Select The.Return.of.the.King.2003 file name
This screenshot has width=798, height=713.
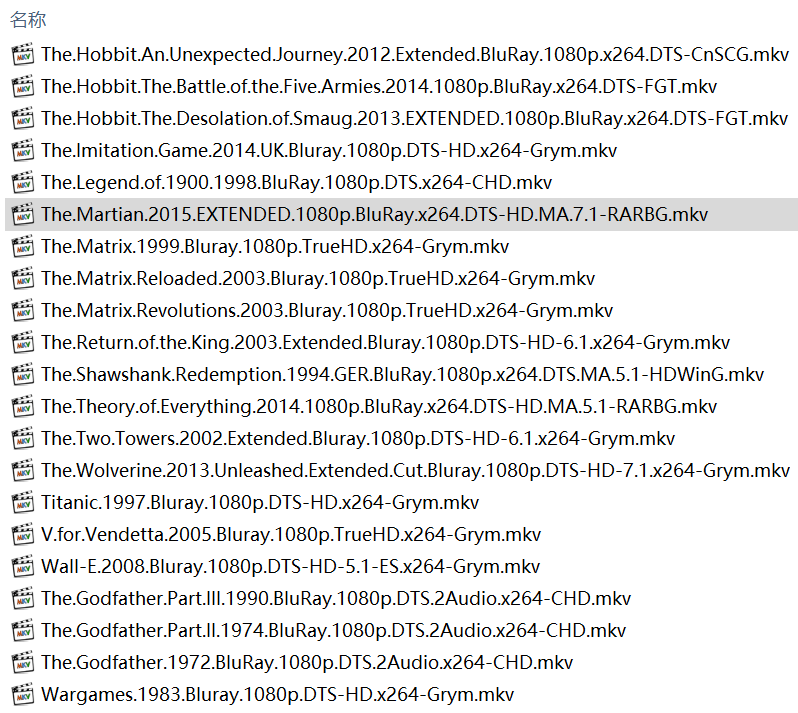(385, 343)
